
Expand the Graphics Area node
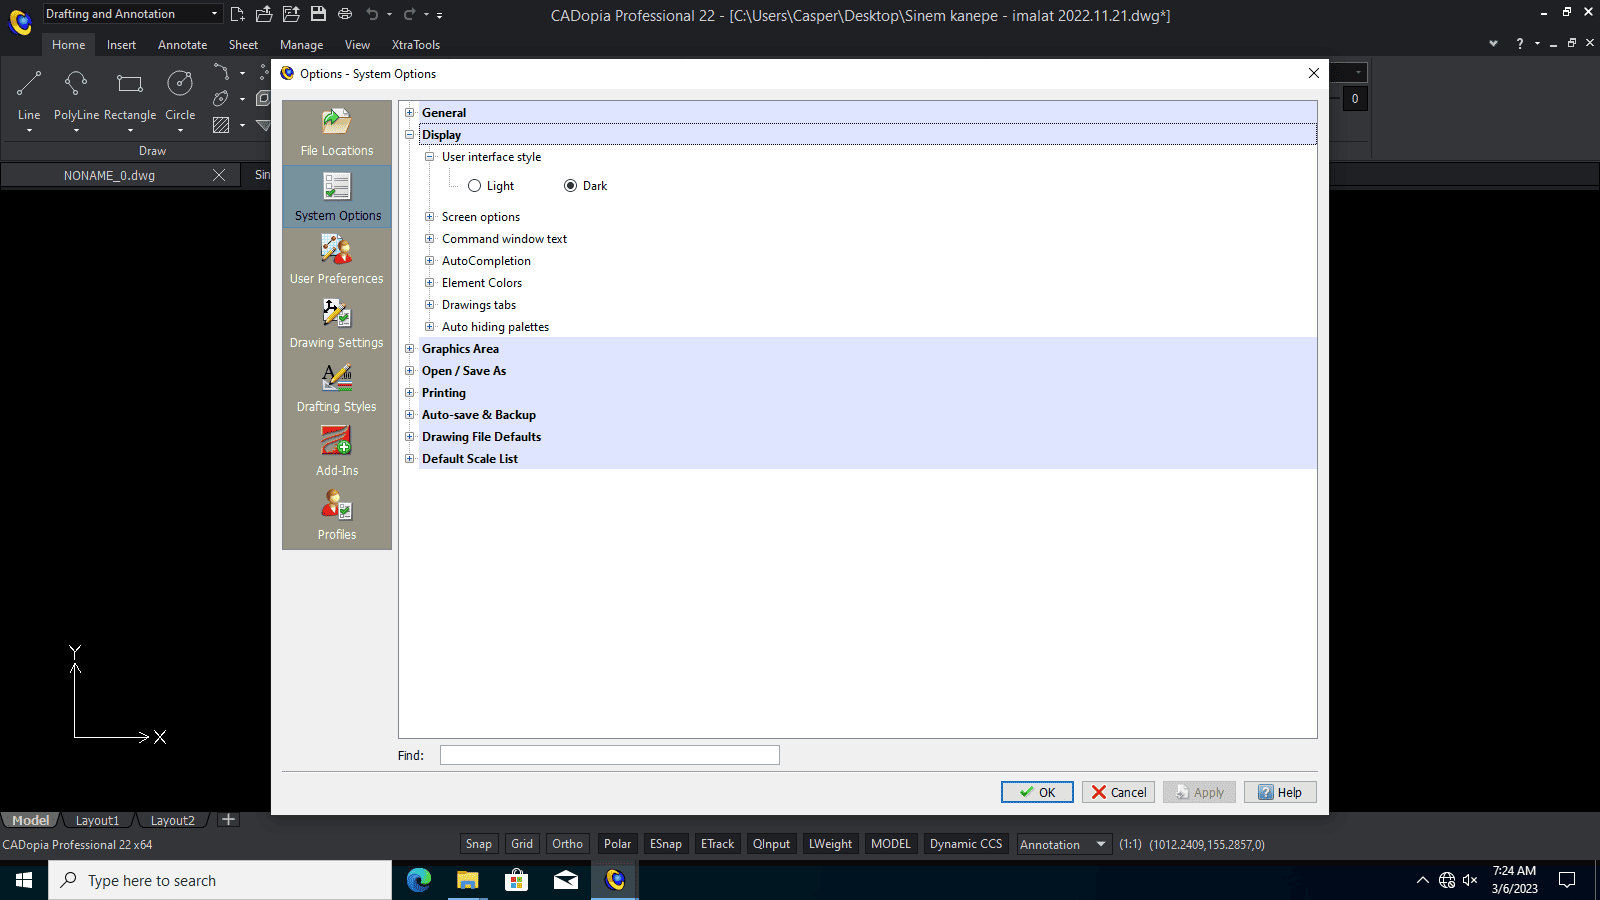(x=409, y=349)
